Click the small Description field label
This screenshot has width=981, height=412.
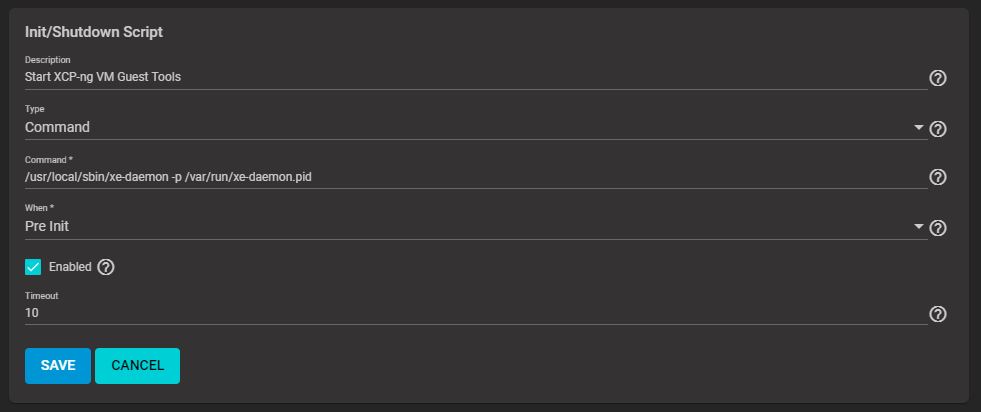(48, 60)
